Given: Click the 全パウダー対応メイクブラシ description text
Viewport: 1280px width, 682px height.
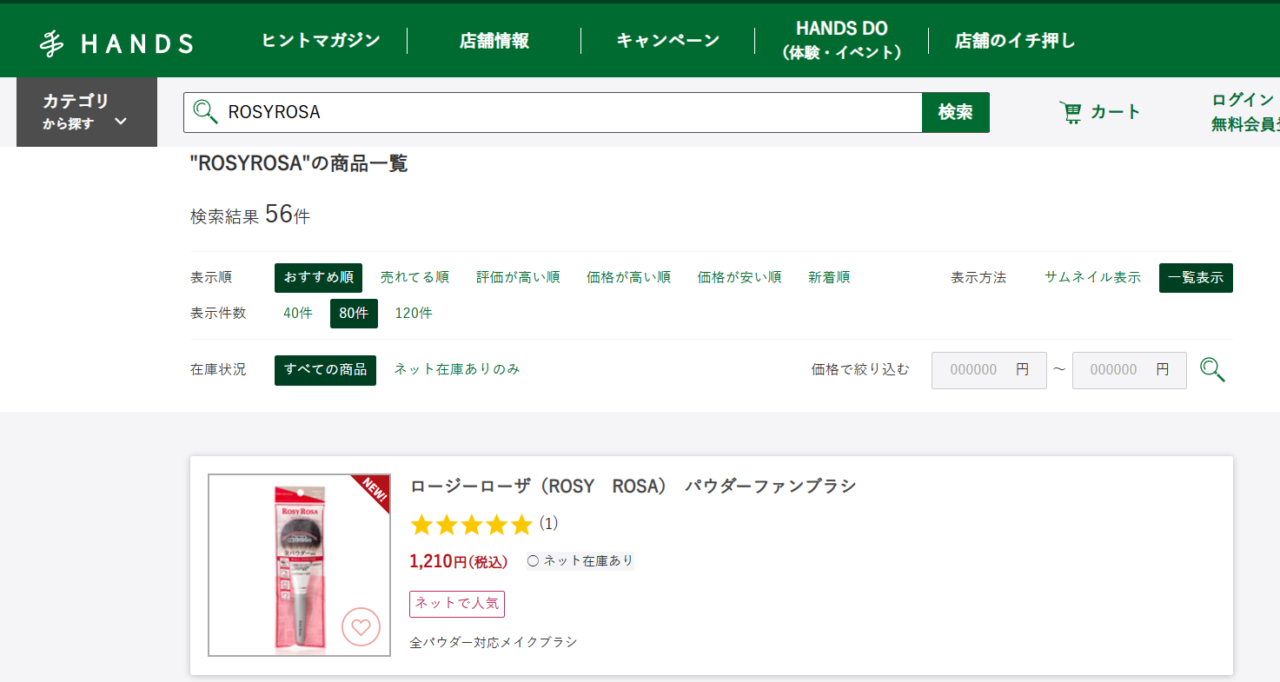Looking at the screenshot, I should pos(494,642).
